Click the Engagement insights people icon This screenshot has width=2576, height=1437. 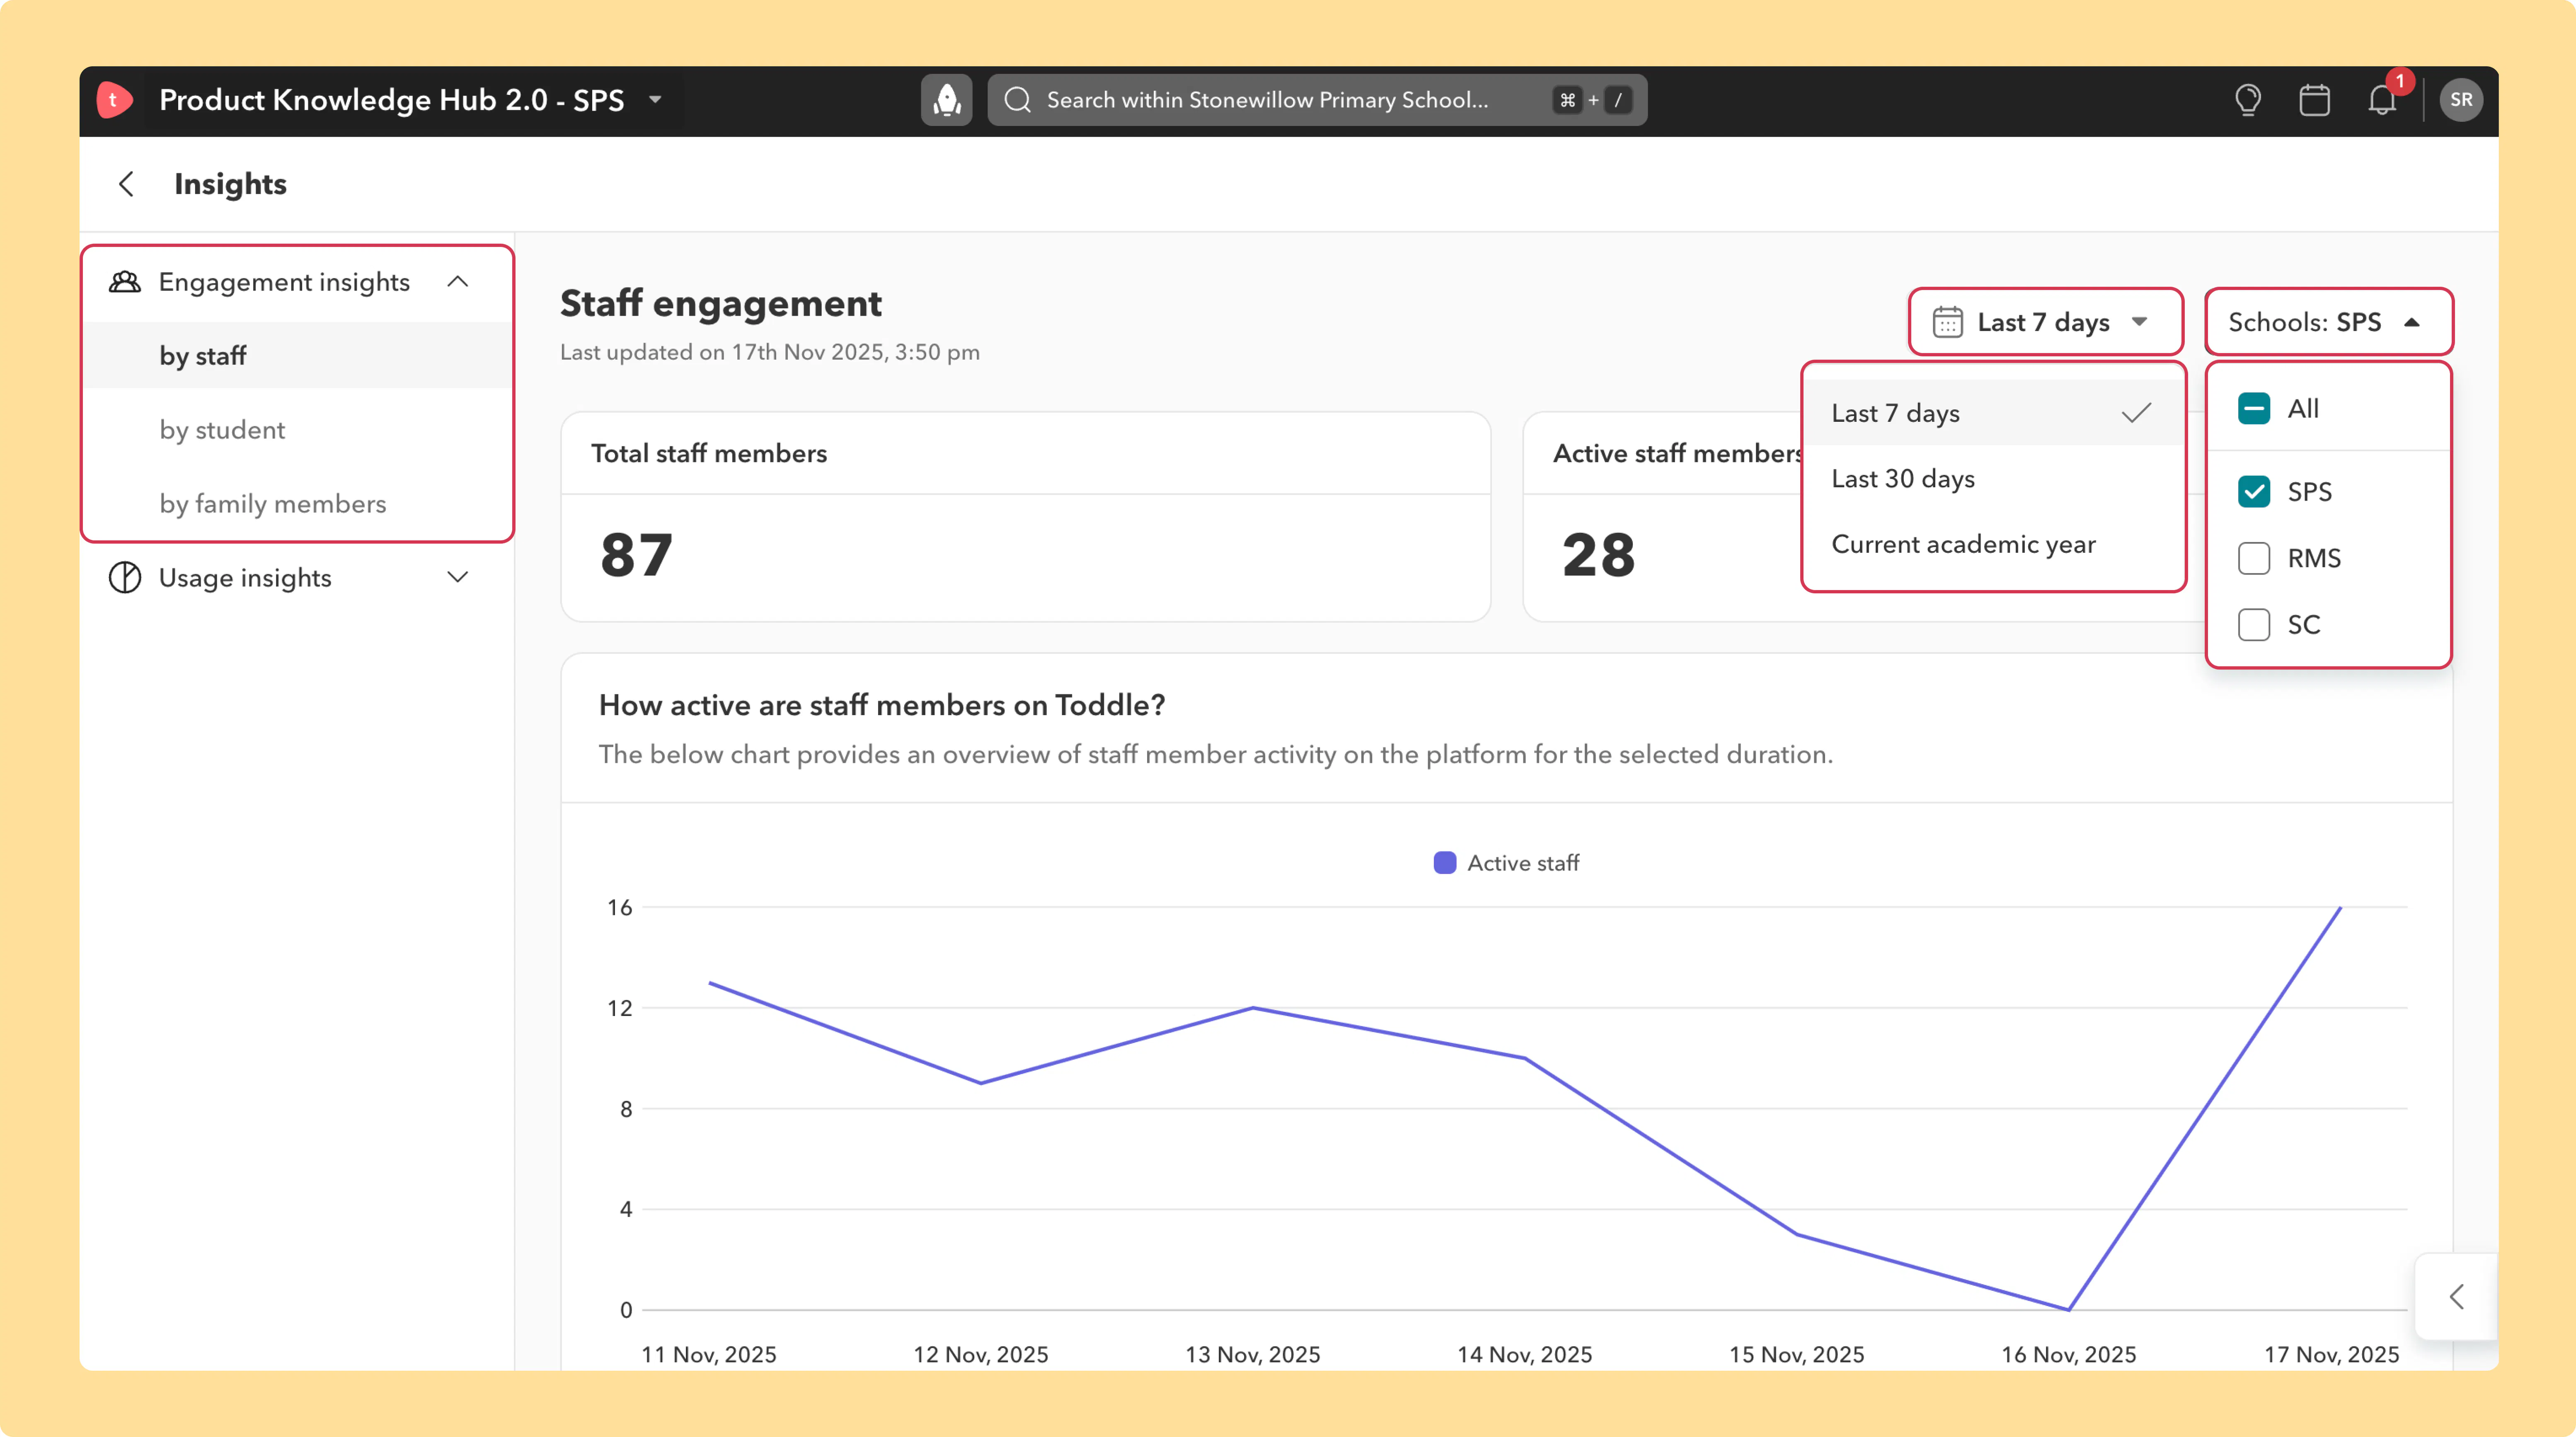(125, 282)
